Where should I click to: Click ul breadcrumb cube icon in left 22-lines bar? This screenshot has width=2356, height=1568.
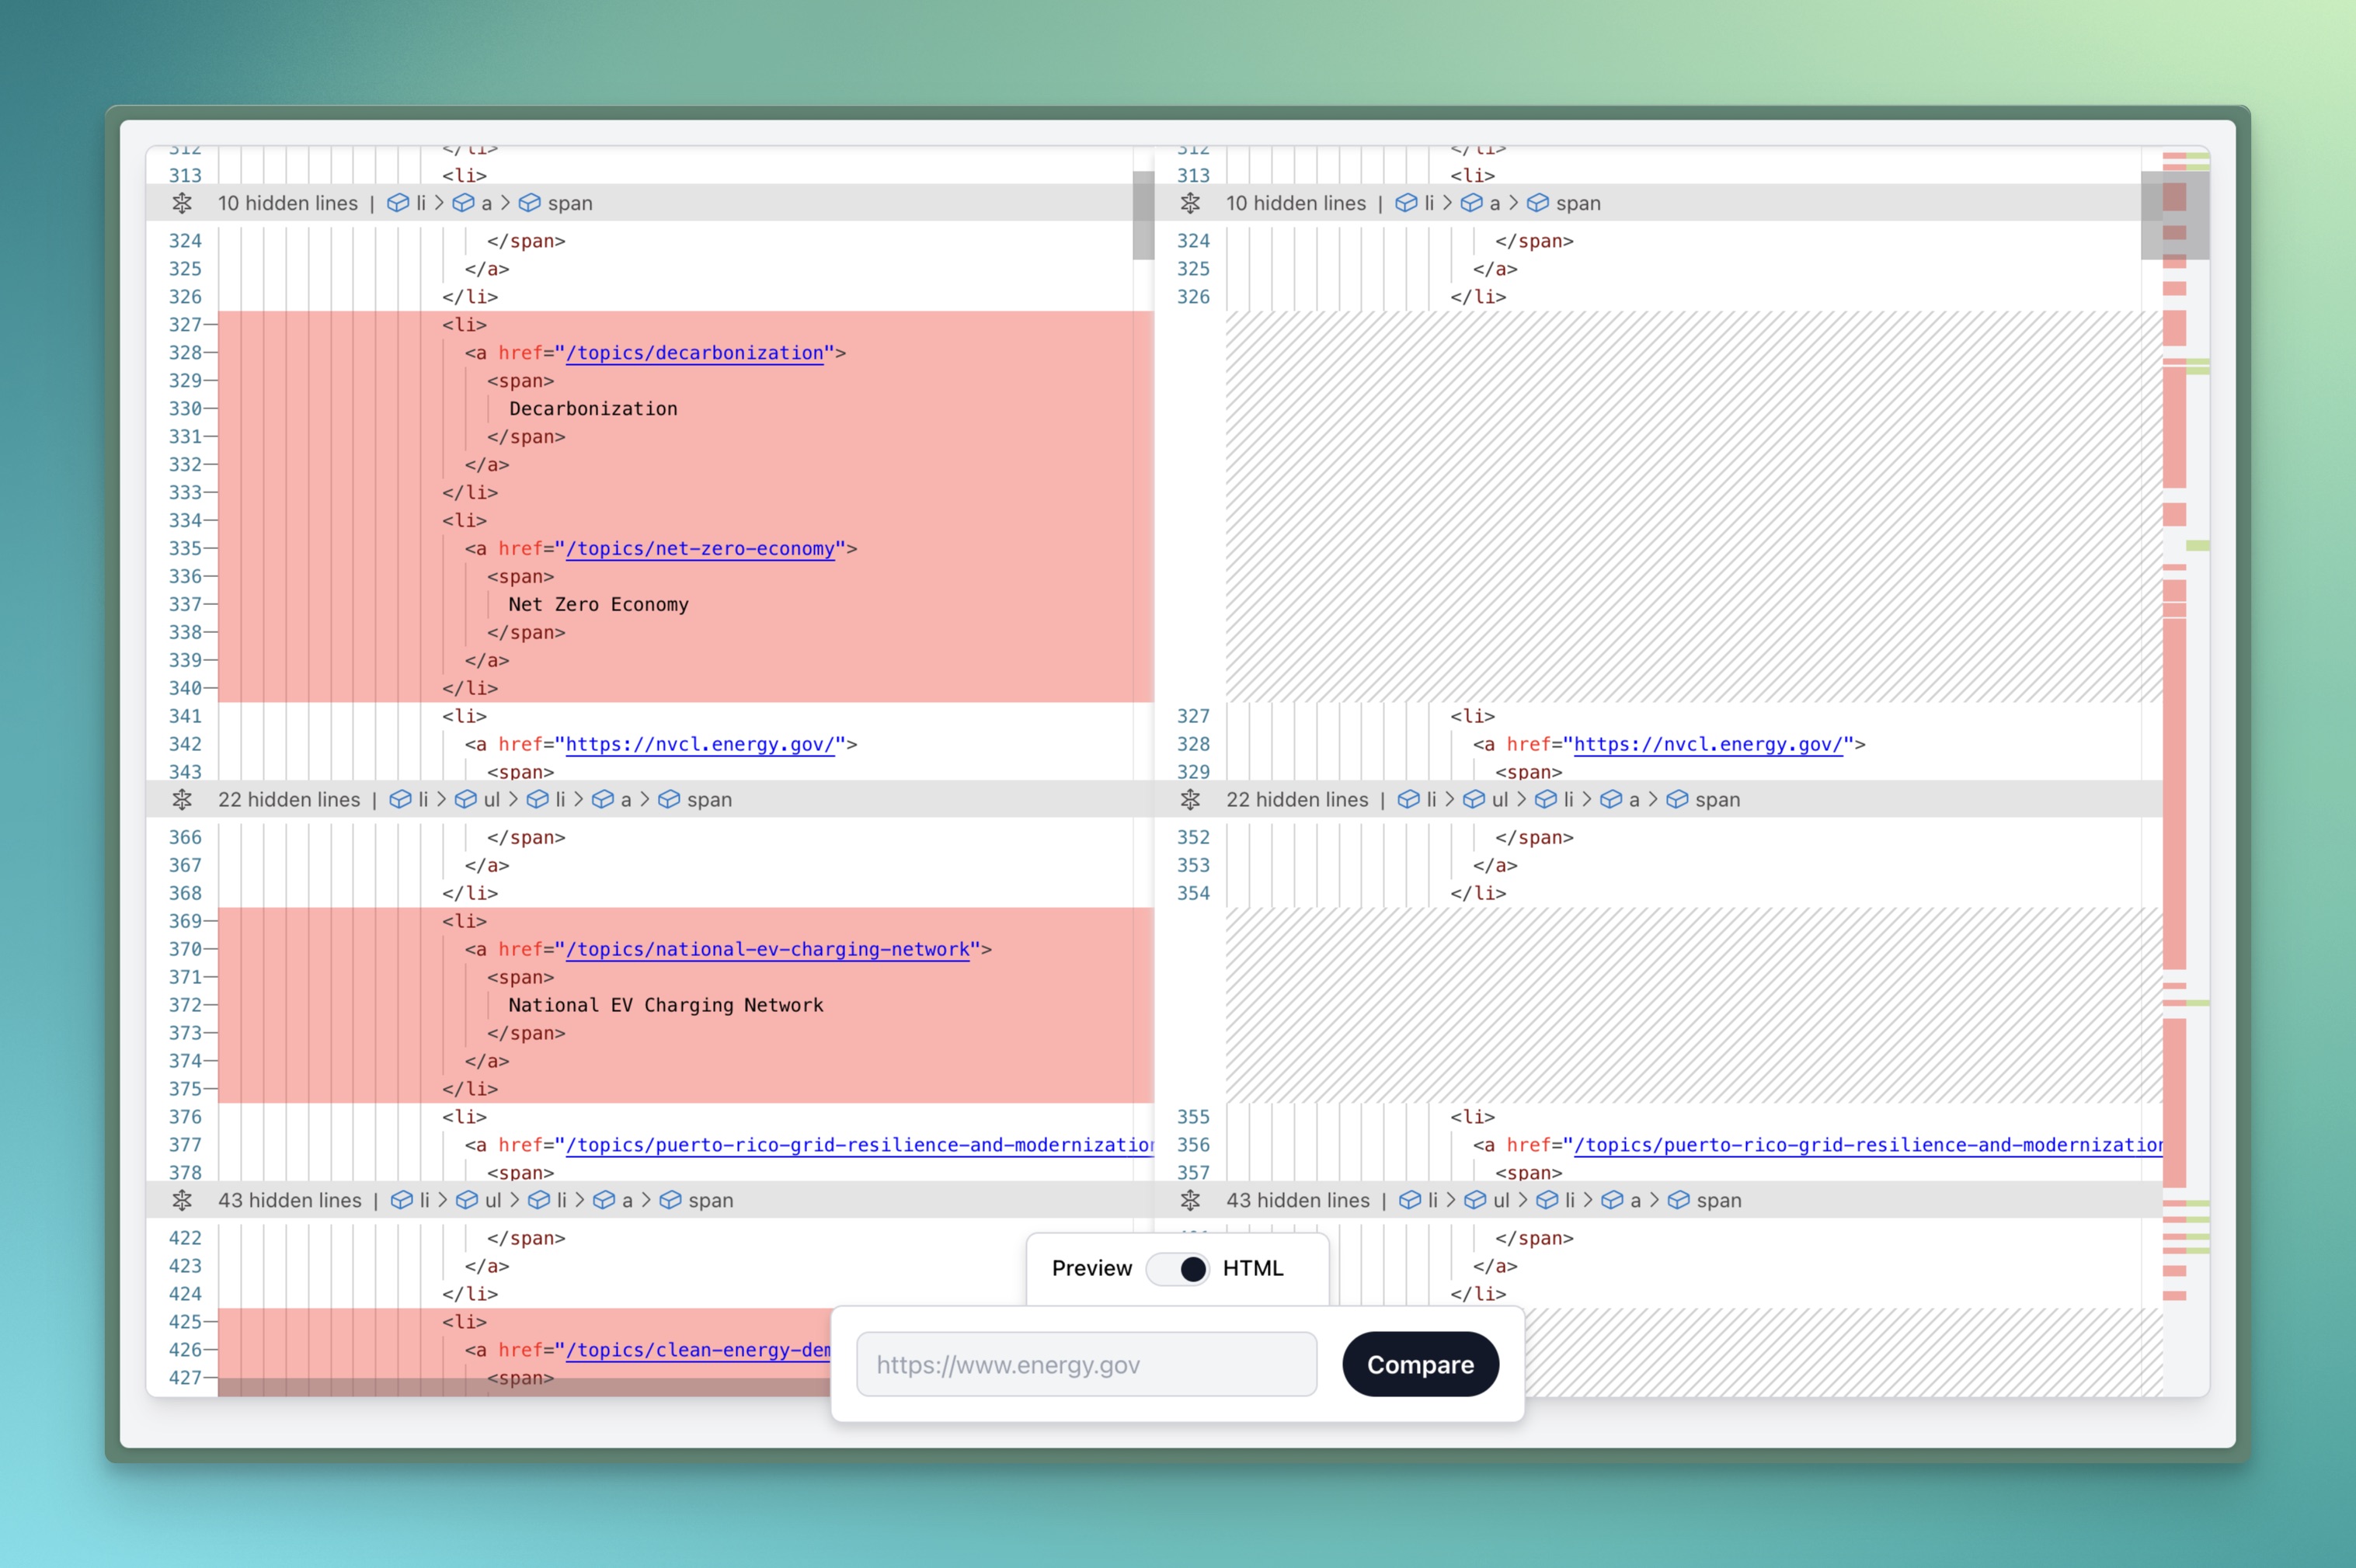coord(466,799)
